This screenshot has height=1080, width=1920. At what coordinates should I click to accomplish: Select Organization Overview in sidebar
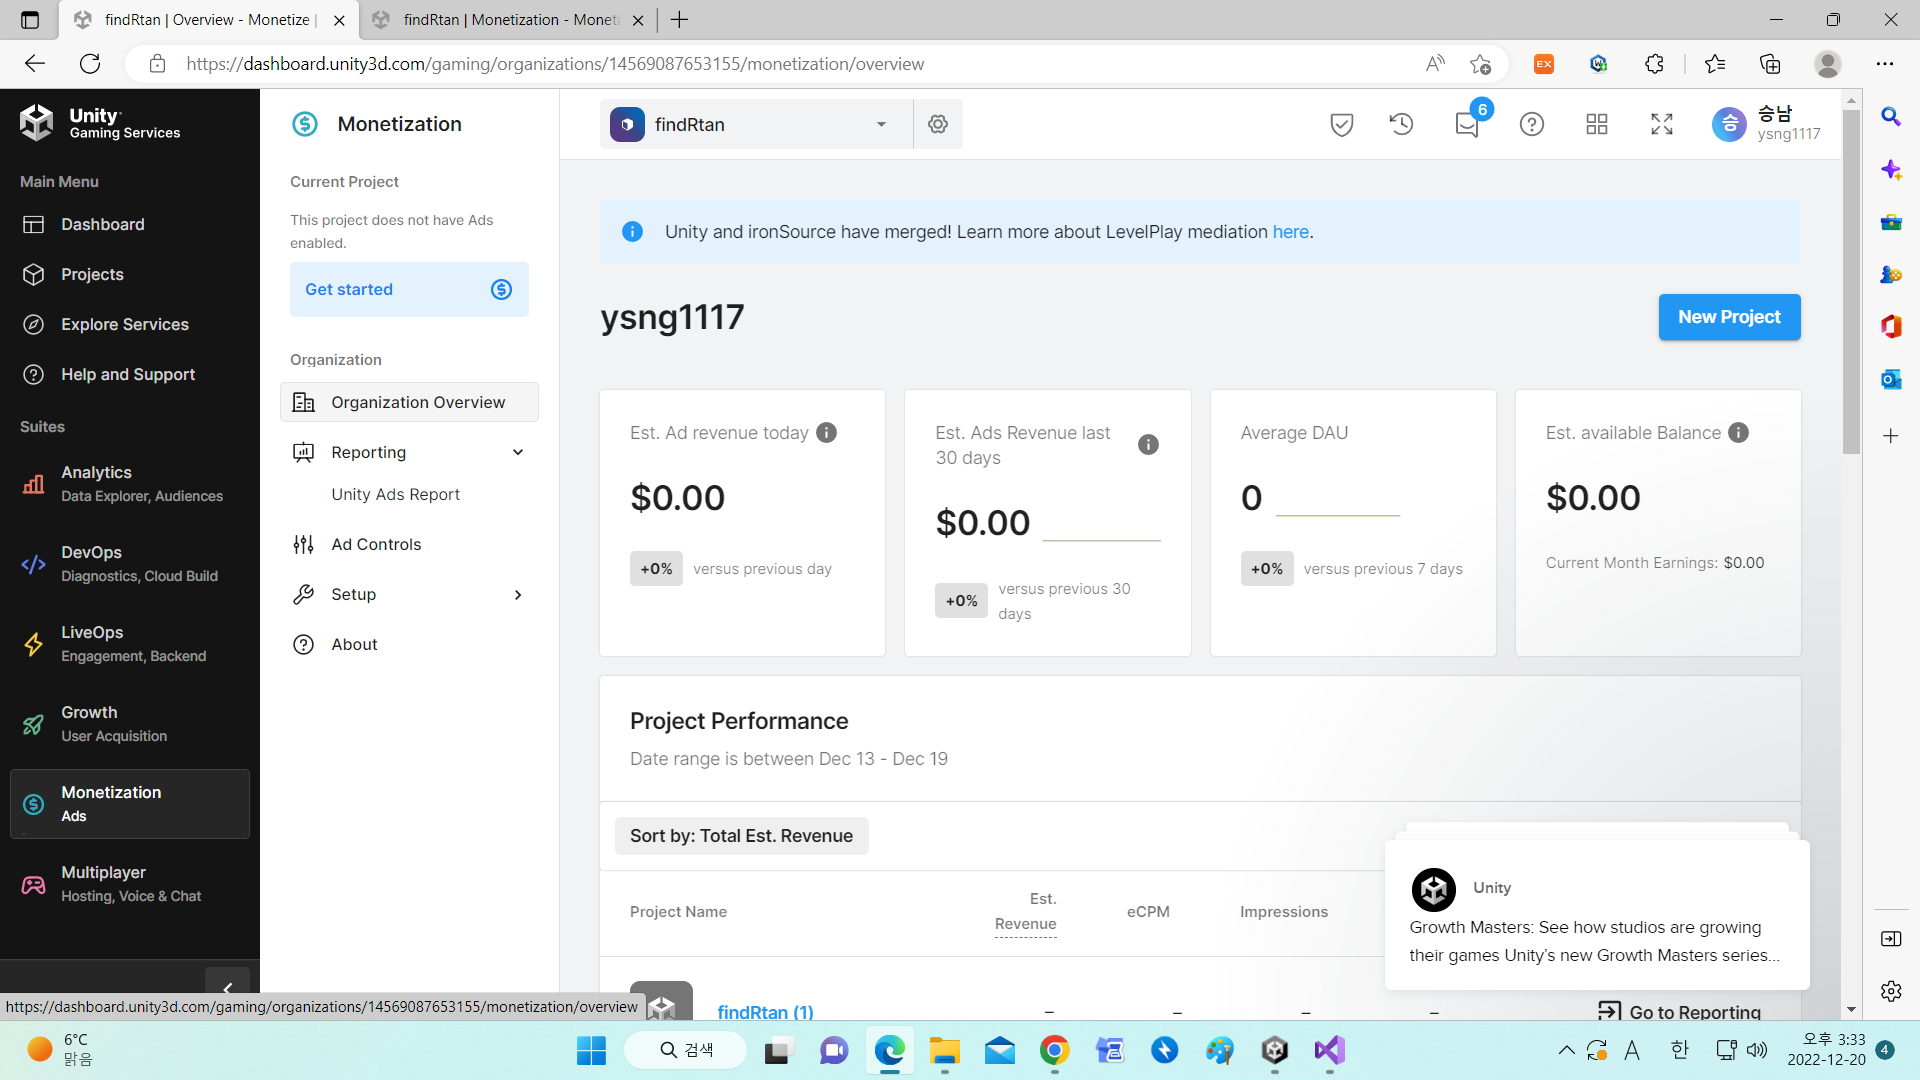click(409, 402)
